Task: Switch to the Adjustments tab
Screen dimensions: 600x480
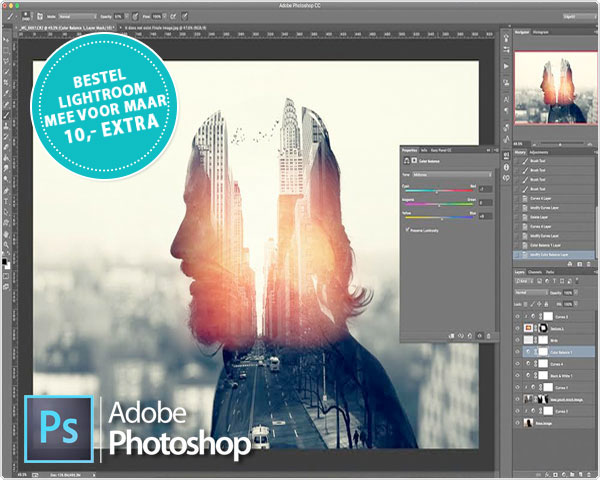Action: click(x=538, y=152)
